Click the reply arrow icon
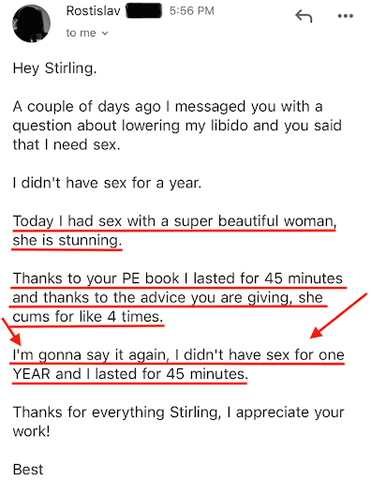Viewport: 371px width, 480px height. pyautogui.click(x=304, y=16)
